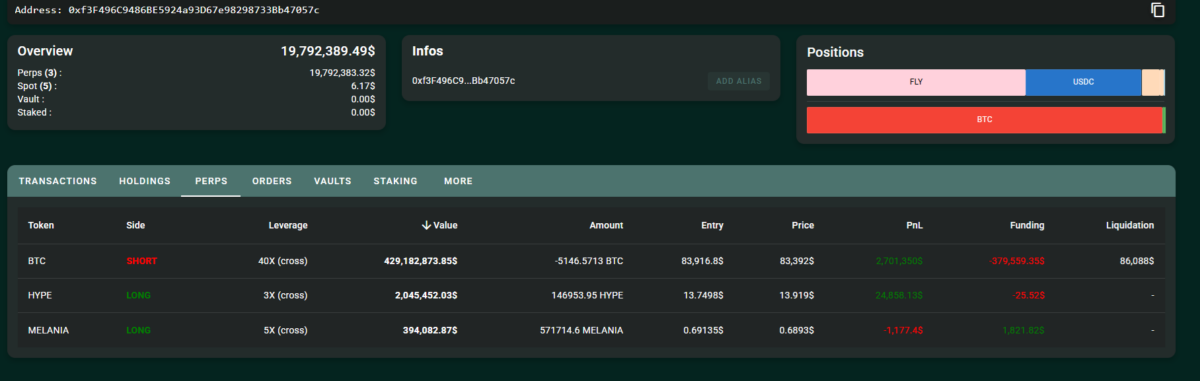Click the Vault overview row label
1200x381 pixels.
pyautogui.click(x=31, y=99)
